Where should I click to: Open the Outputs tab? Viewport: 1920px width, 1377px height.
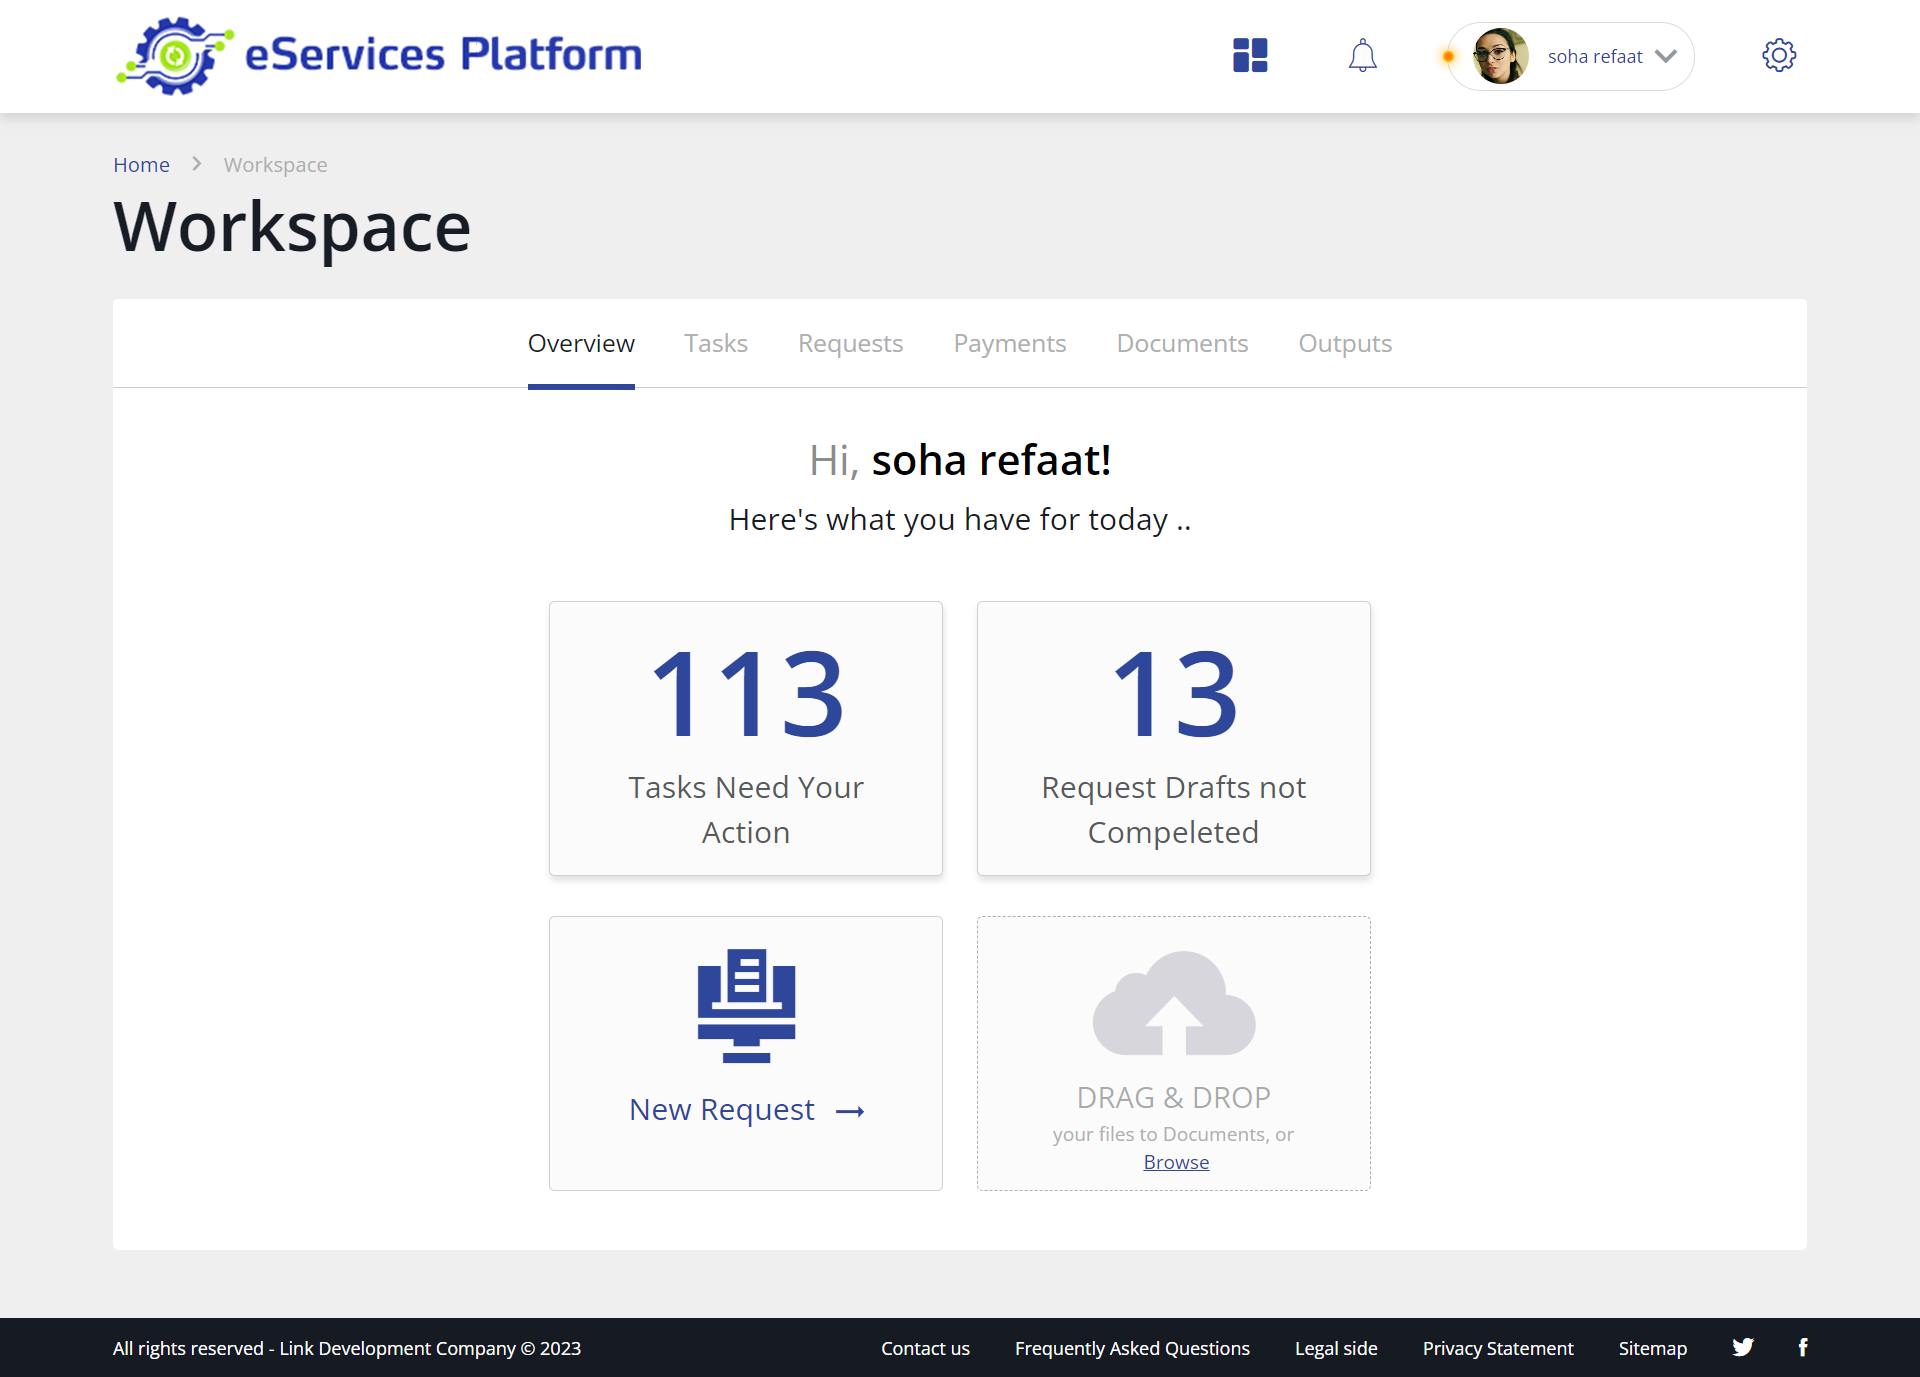[1344, 343]
